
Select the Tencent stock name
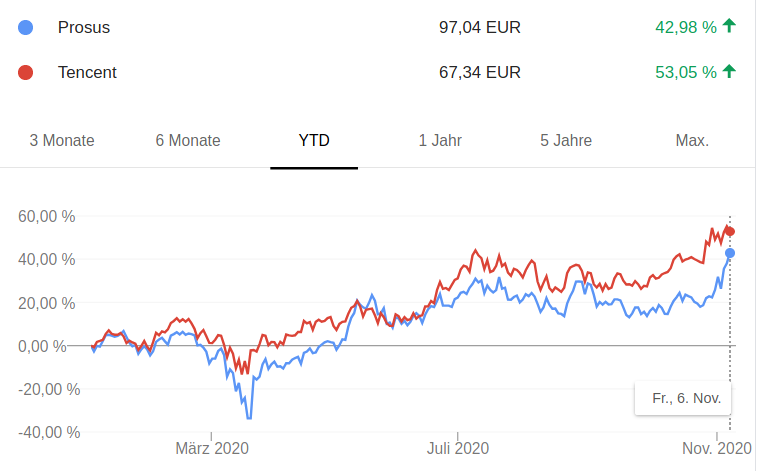[88, 72]
